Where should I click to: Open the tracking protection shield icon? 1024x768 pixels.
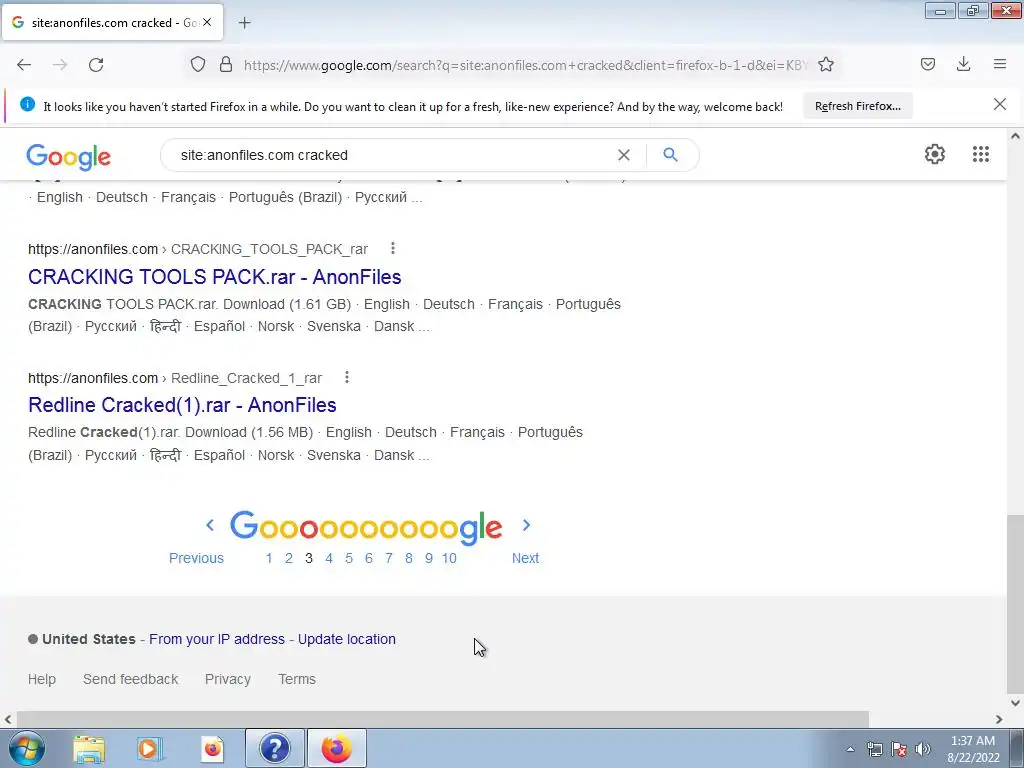point(198,65)
